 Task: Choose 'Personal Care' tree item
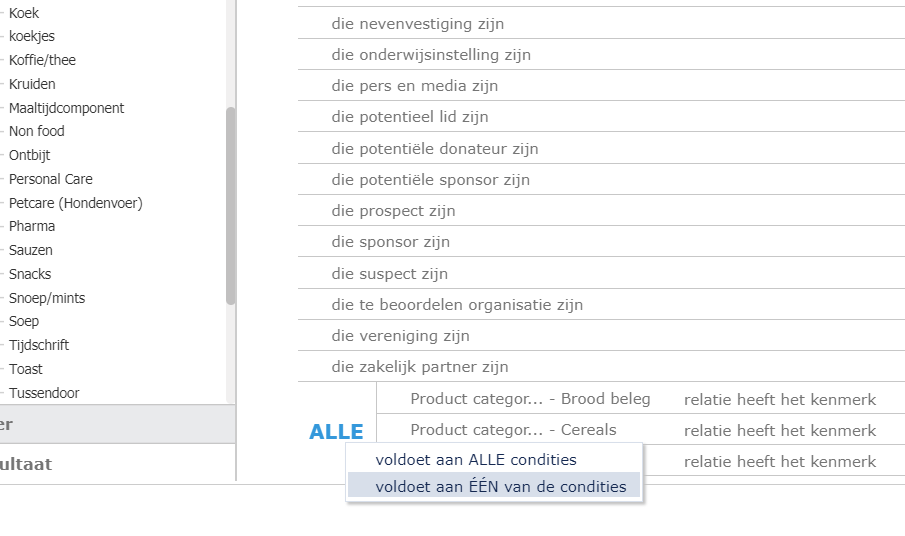(x=50, y=179)
